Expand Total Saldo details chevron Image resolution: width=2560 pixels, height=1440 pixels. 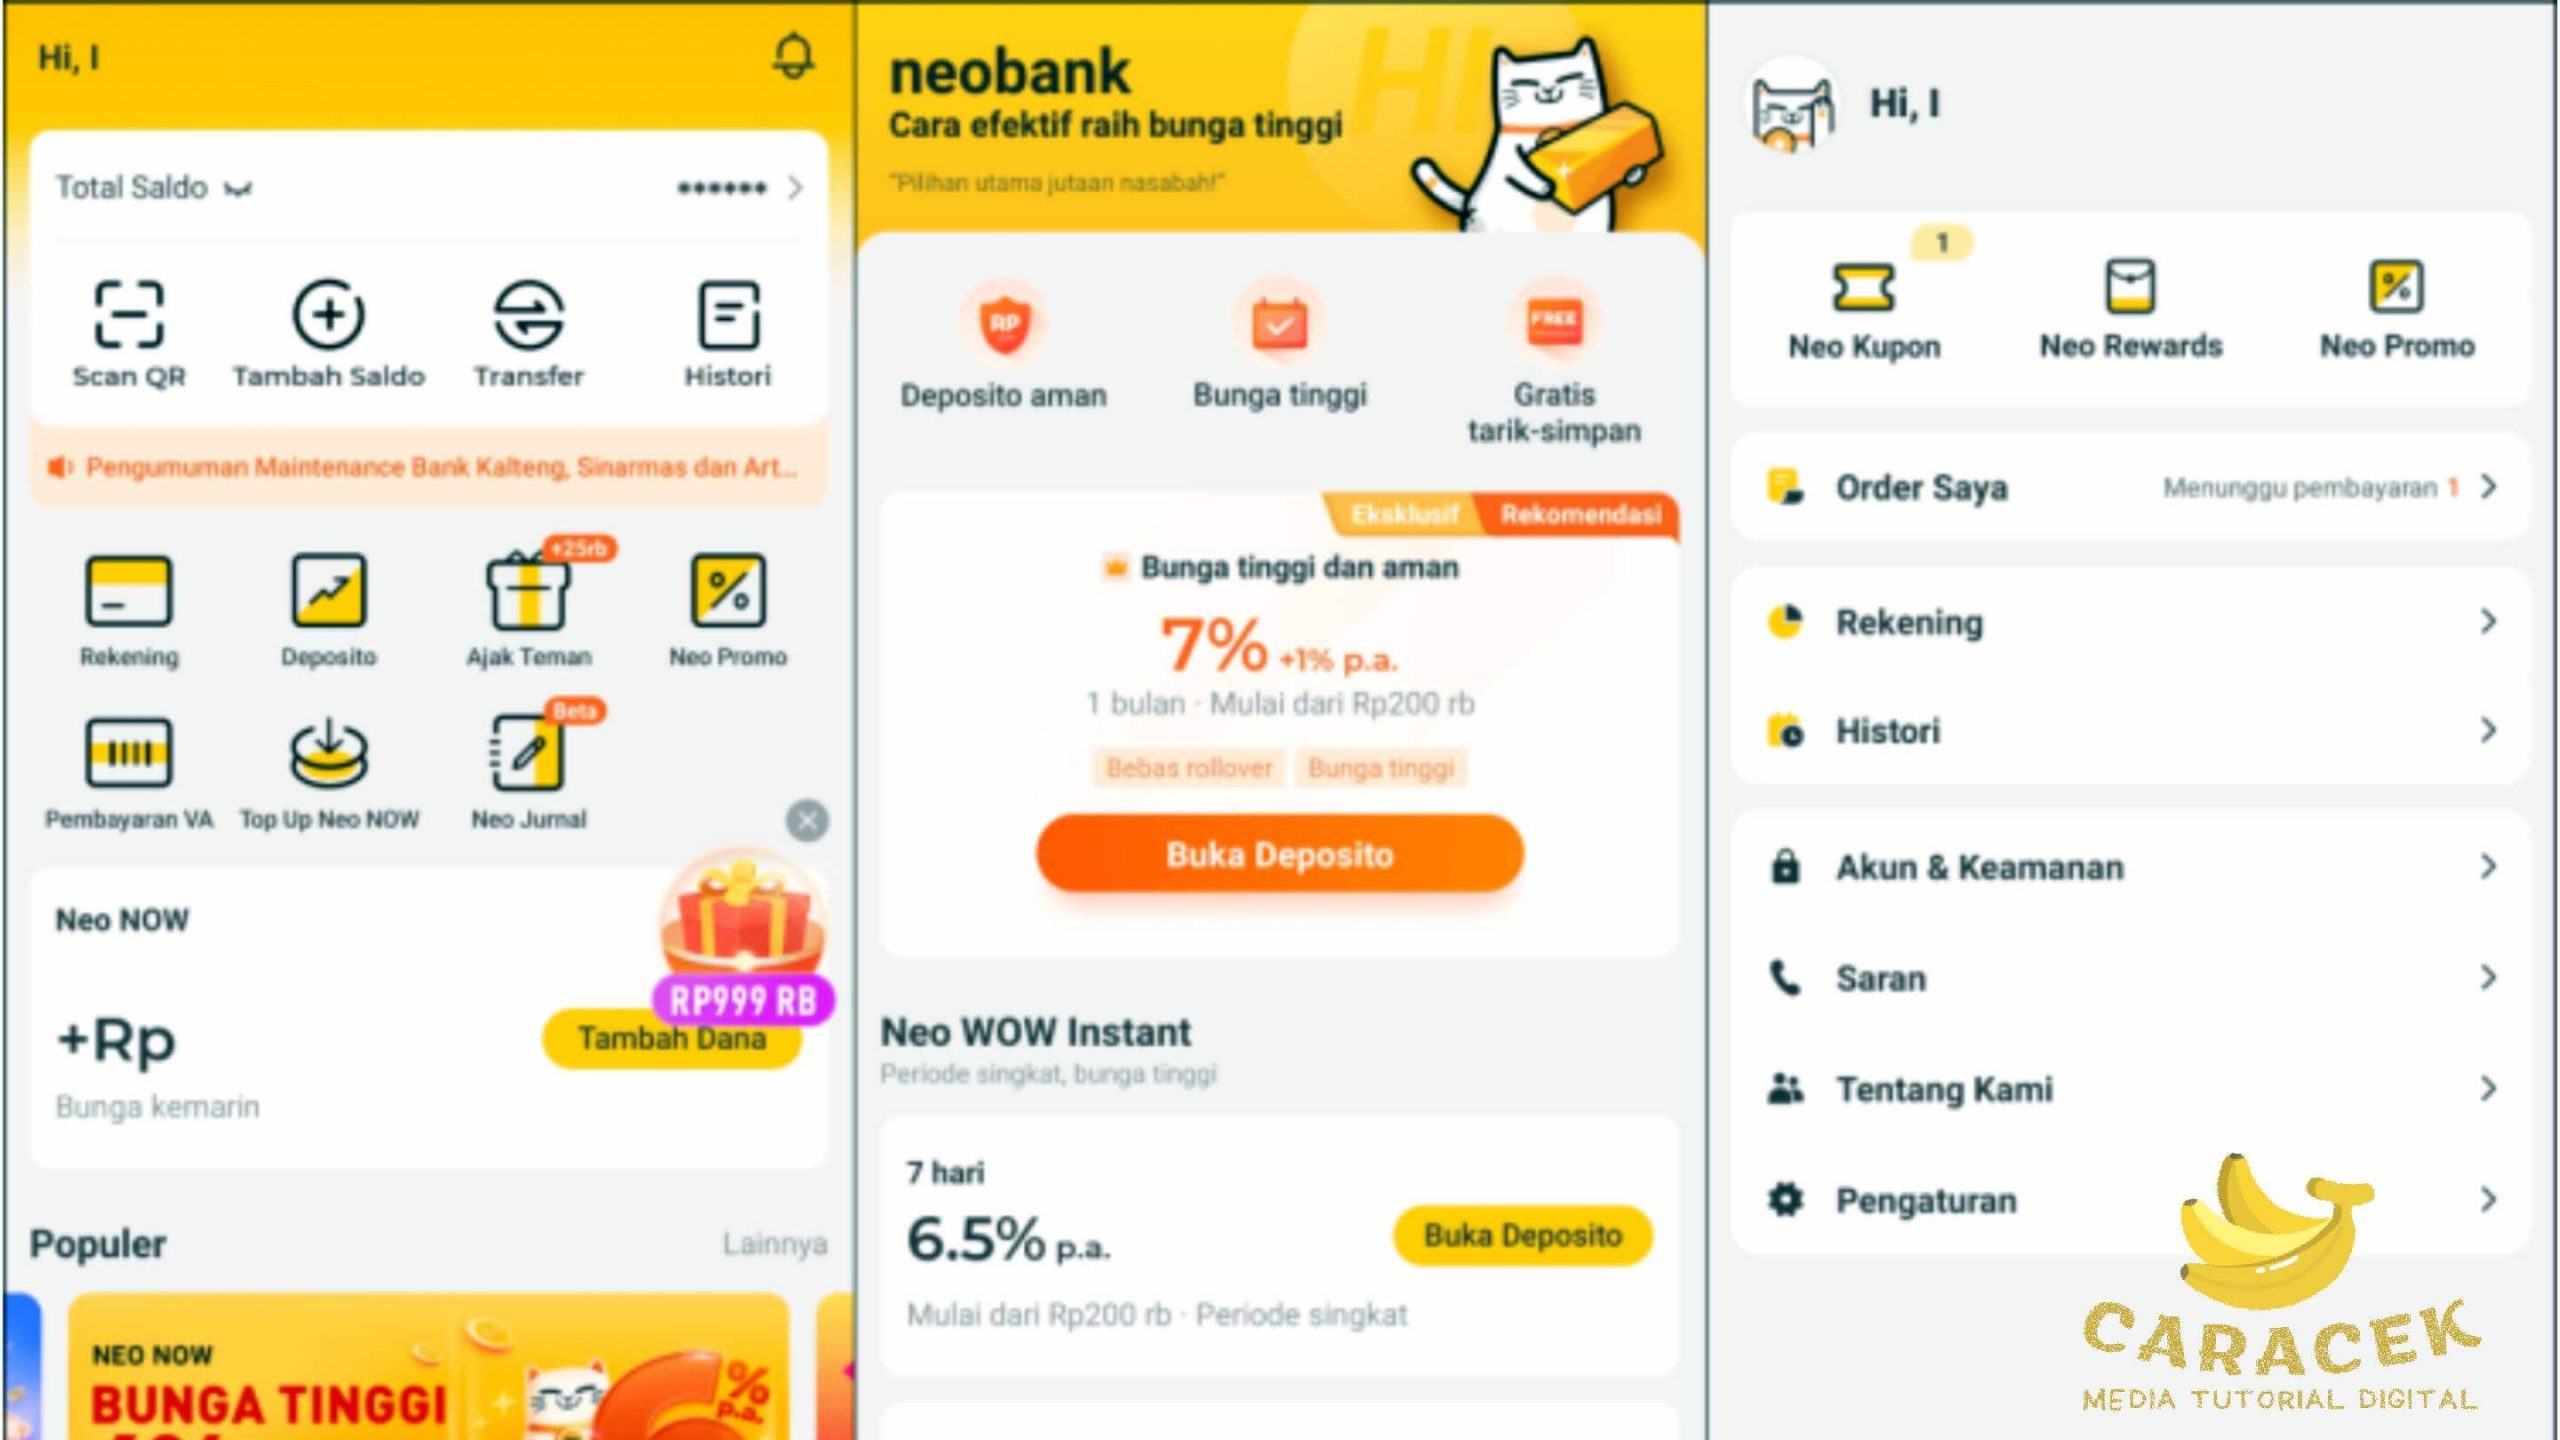[795, 187]
